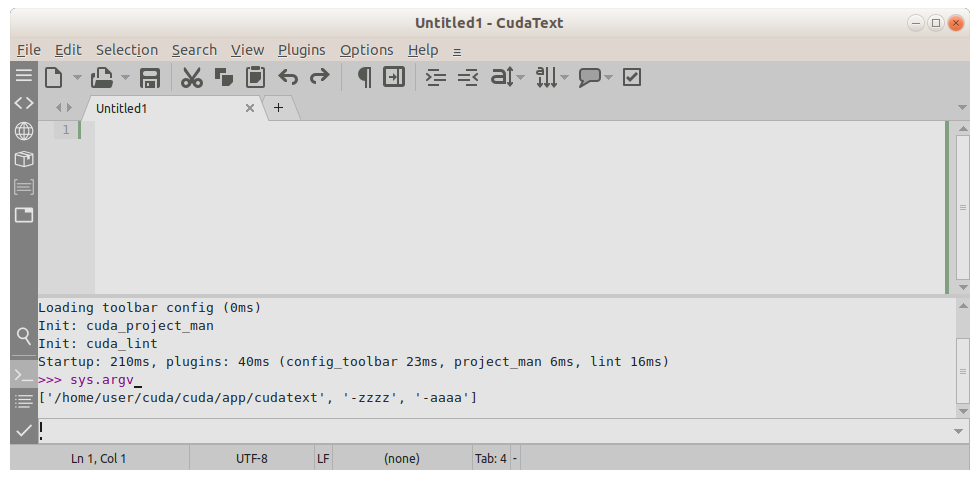The height and width of the screenshot is (480, 980).
Task: Open the tab list dropdown arrow
Action: coord(962,108)
